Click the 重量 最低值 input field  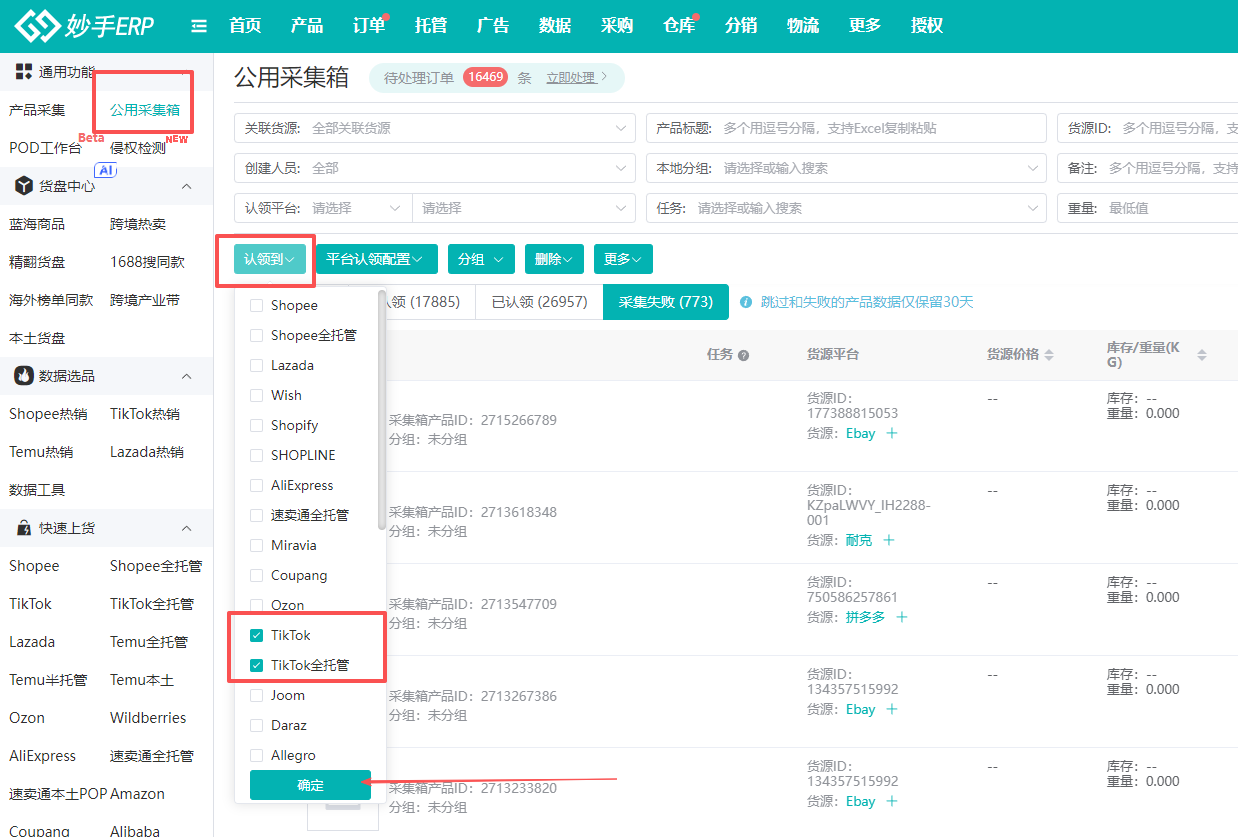[1147, 208]
